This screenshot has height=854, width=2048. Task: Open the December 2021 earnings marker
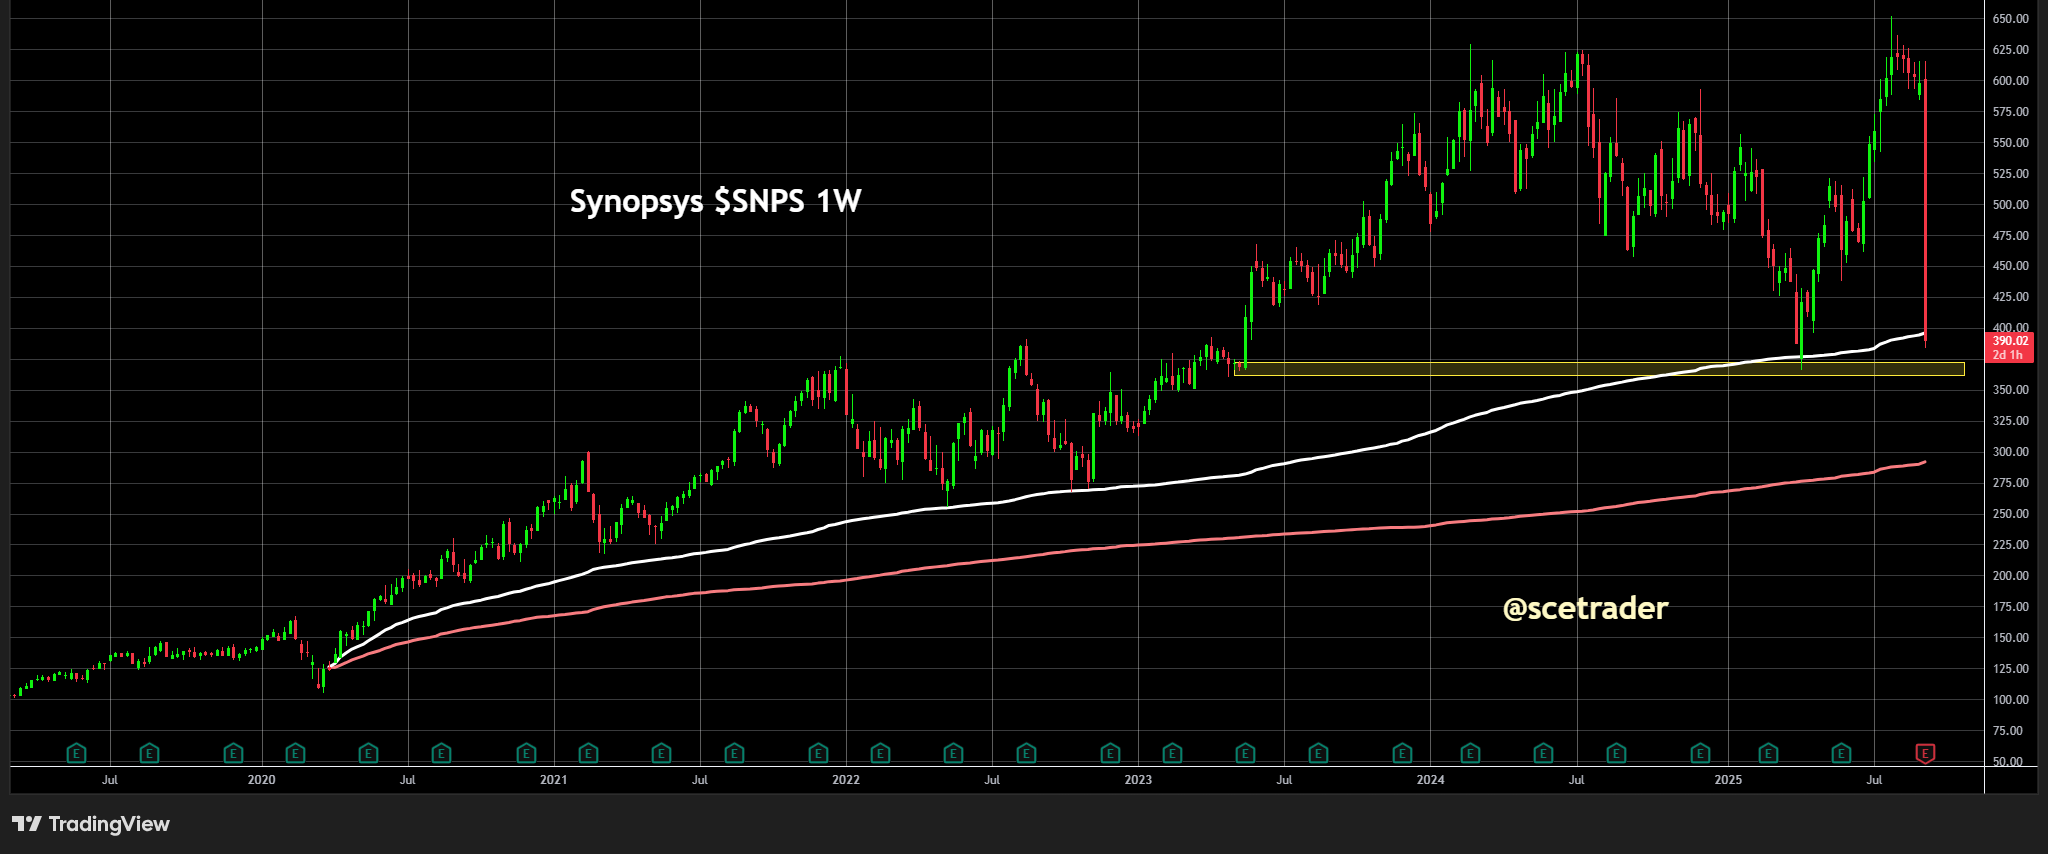click(818, 753)
